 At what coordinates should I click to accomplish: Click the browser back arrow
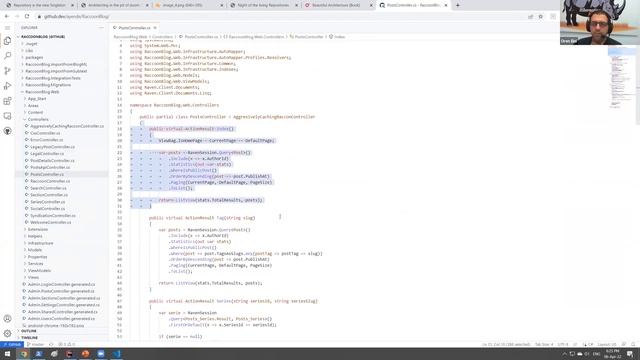tap(7, 16)
